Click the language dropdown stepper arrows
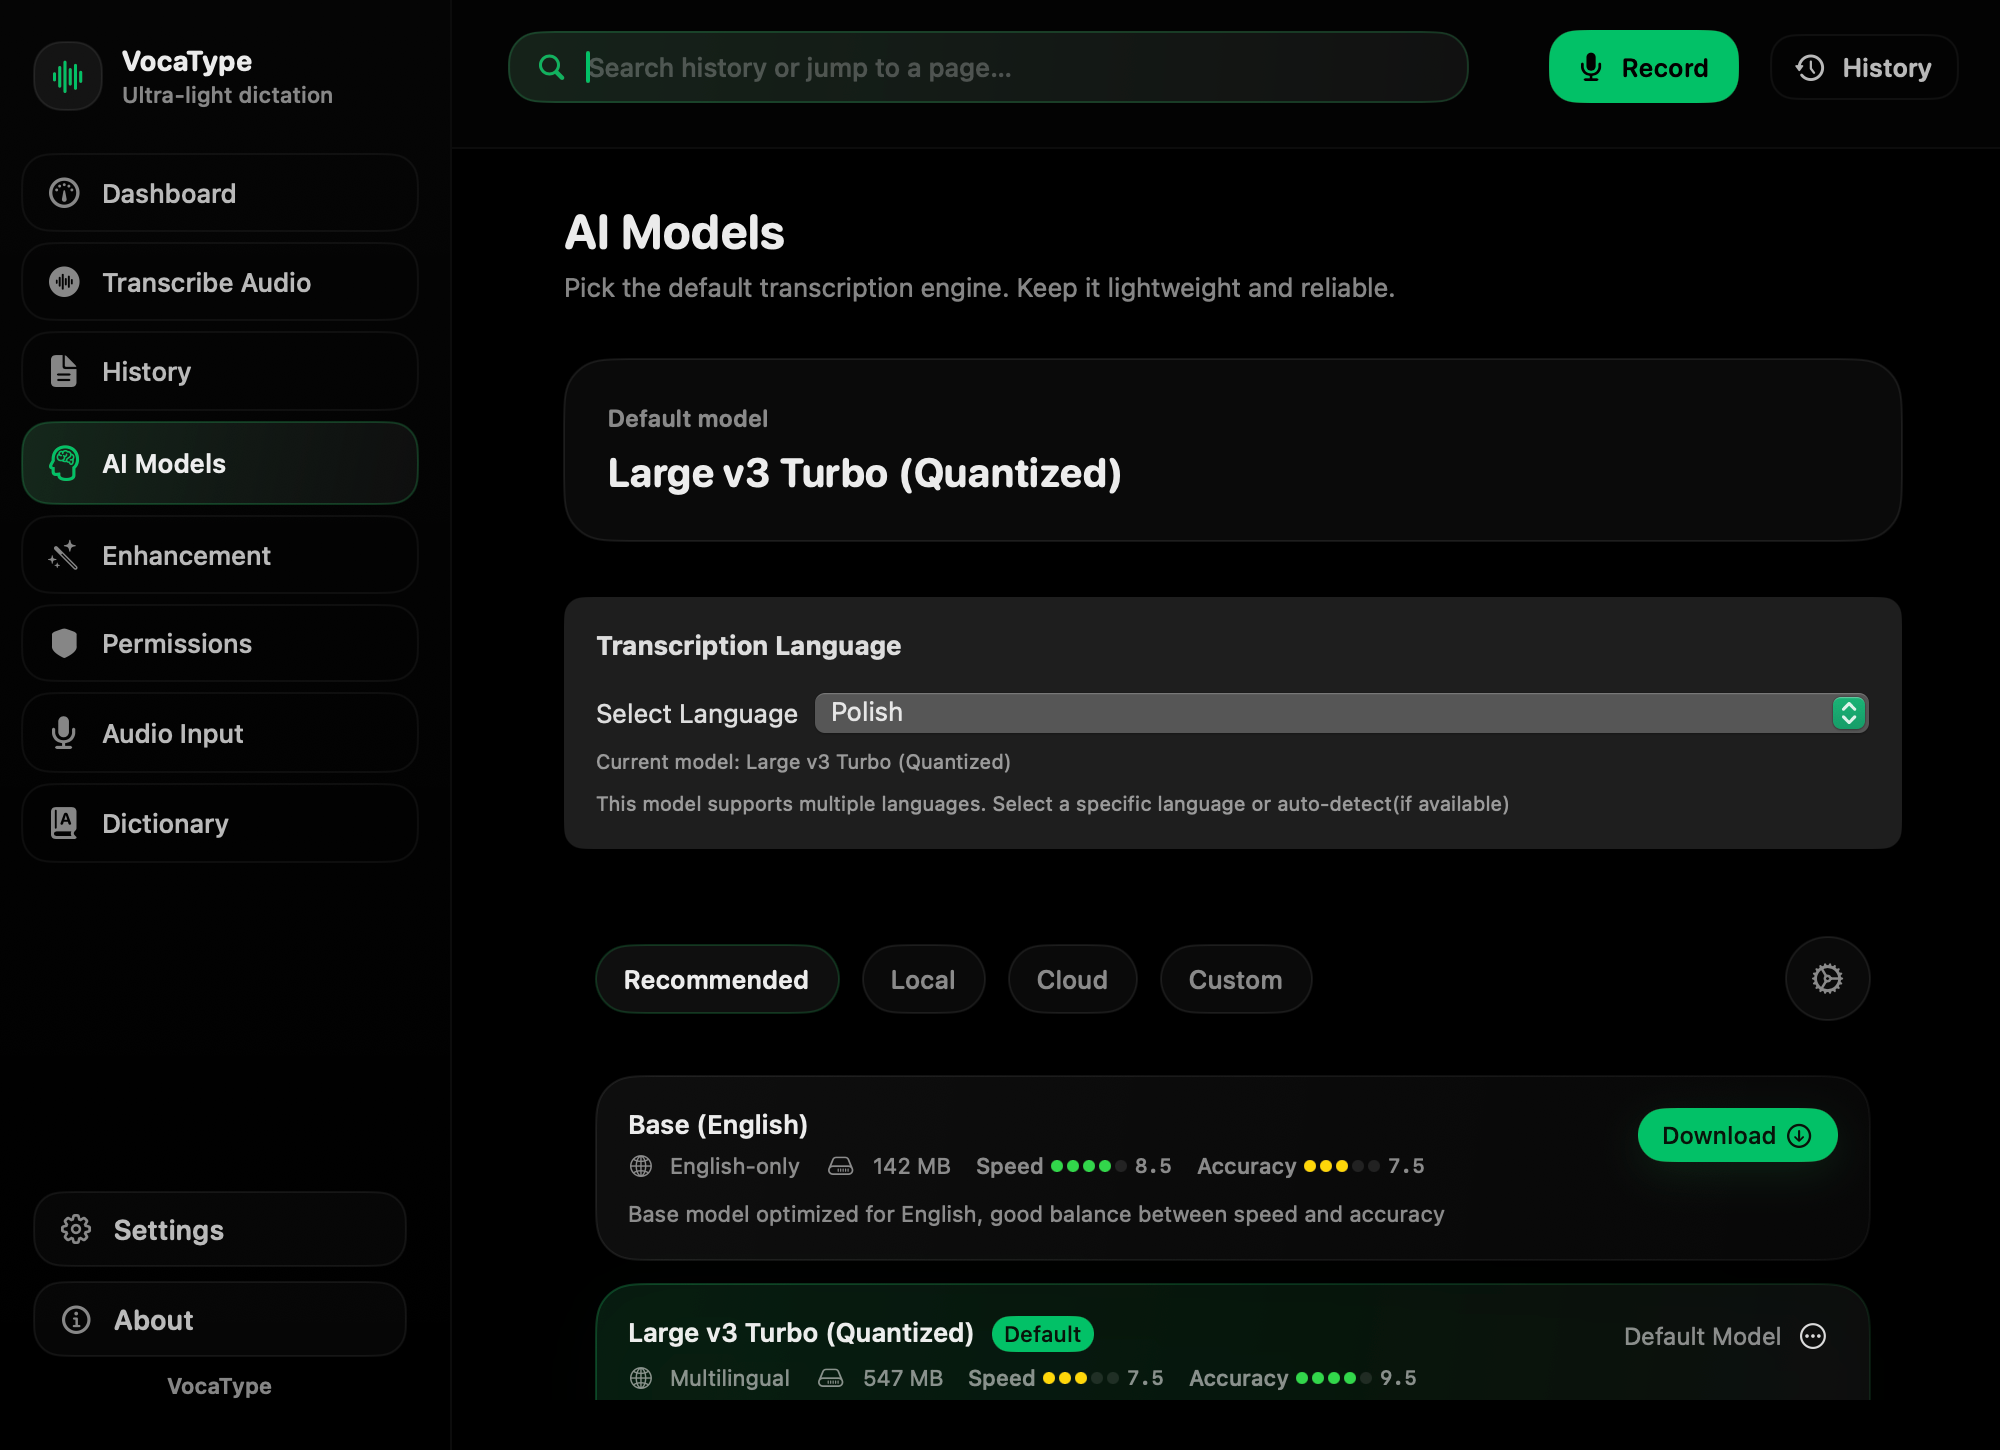This screenshot has width=2000, height=1450. pos(1849,713)
